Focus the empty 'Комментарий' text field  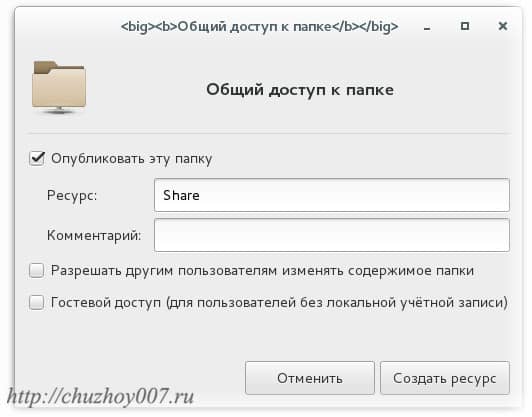332,235
